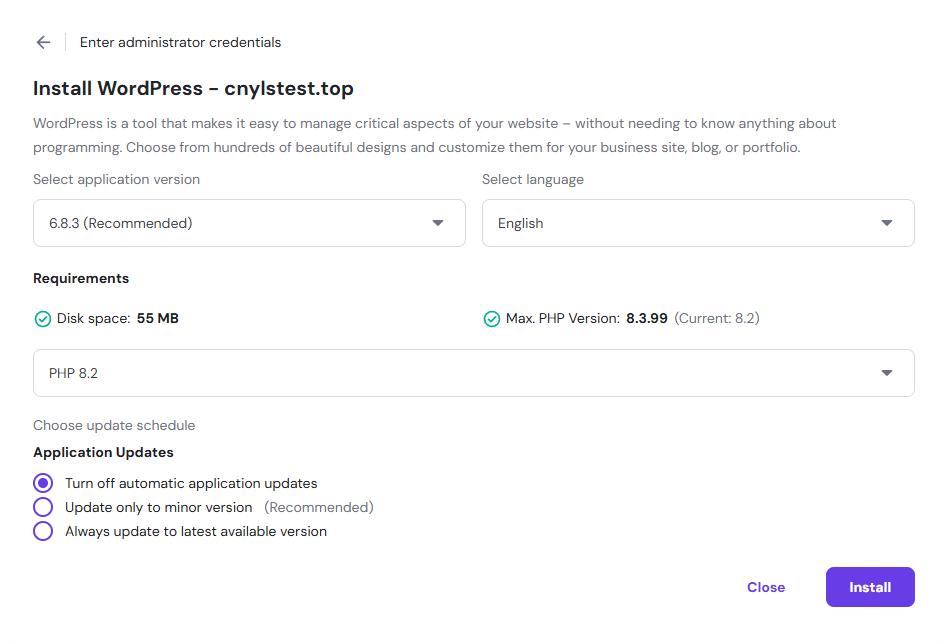Click the green check beside Disk space
The image size is (952, 644).
[x=43, y=319]
